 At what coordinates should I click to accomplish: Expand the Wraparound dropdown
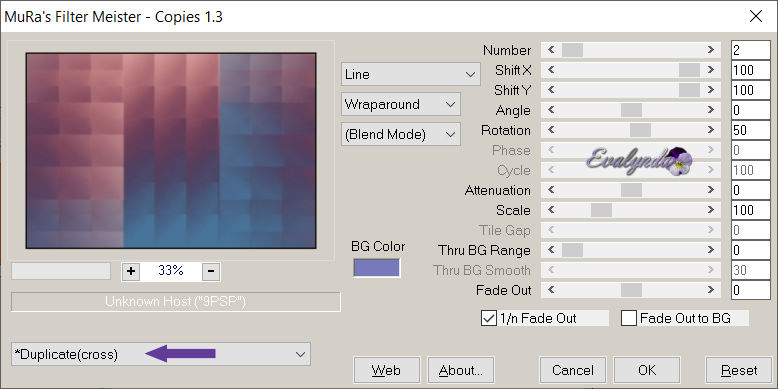click(x=401, y=104)
